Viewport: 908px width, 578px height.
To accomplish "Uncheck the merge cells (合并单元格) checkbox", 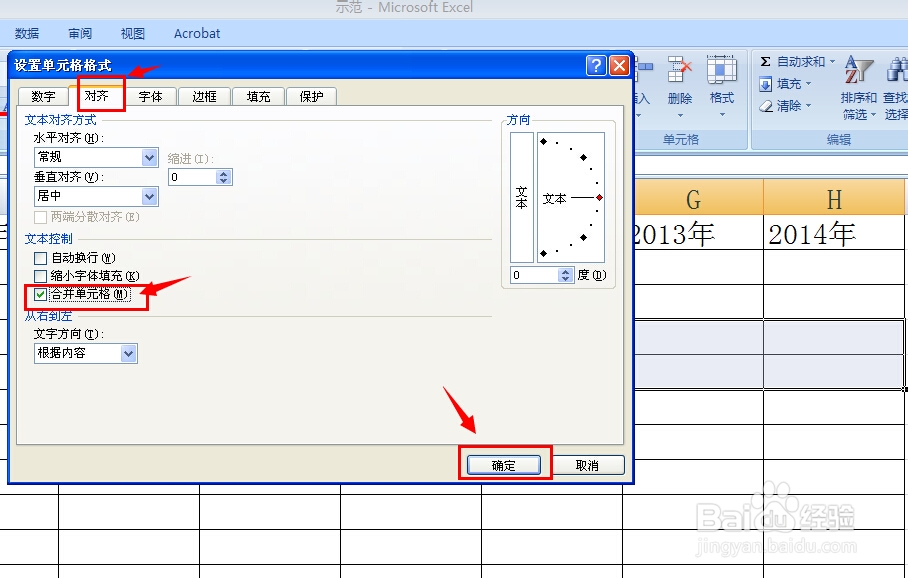I will [40, 295].
